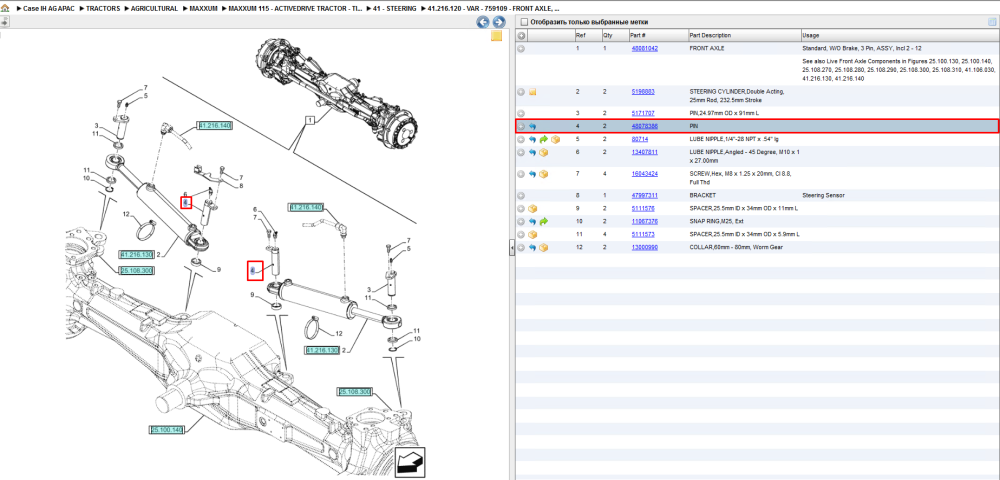Expand the PIN 48078386 row plus icon
This screenshot has height=480, width=1000.
click(521, 126)
